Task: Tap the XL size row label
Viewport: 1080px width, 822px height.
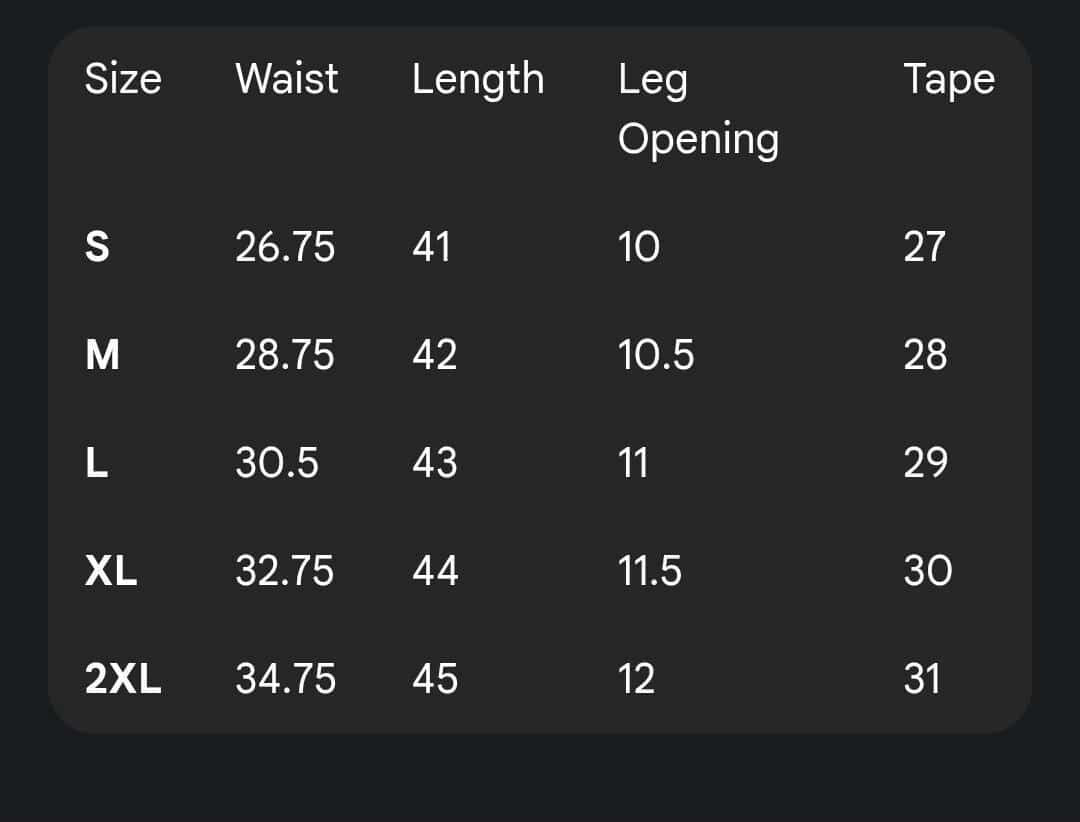Action: point(111,571)
